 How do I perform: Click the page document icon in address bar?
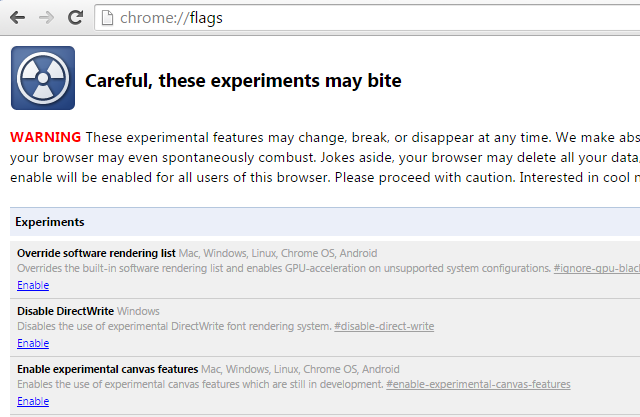pyautogui.click(x=107, y=18)
